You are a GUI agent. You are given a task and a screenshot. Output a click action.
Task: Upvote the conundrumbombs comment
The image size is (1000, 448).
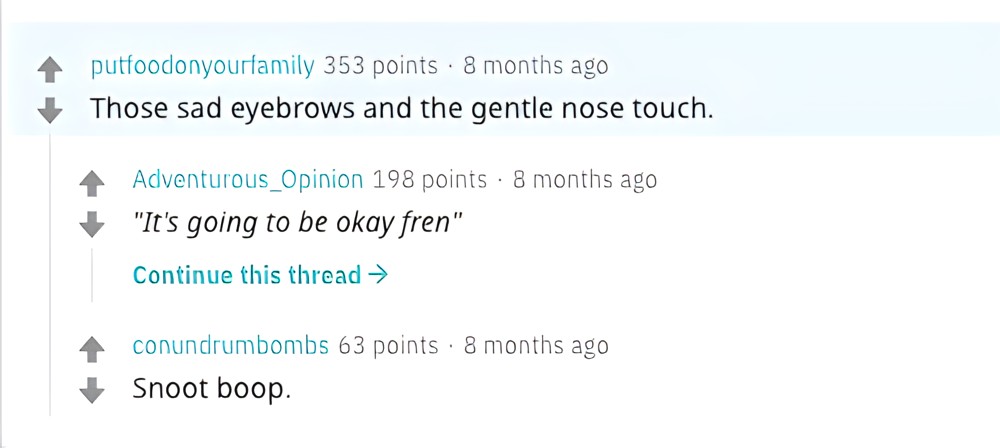(x=92, y=349)
